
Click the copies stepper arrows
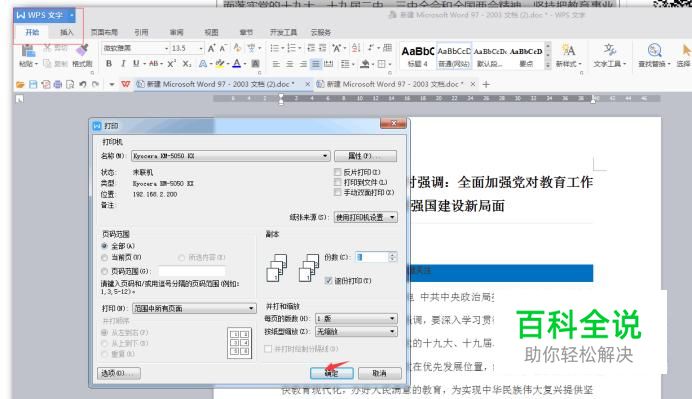click(x=392, y=257)
